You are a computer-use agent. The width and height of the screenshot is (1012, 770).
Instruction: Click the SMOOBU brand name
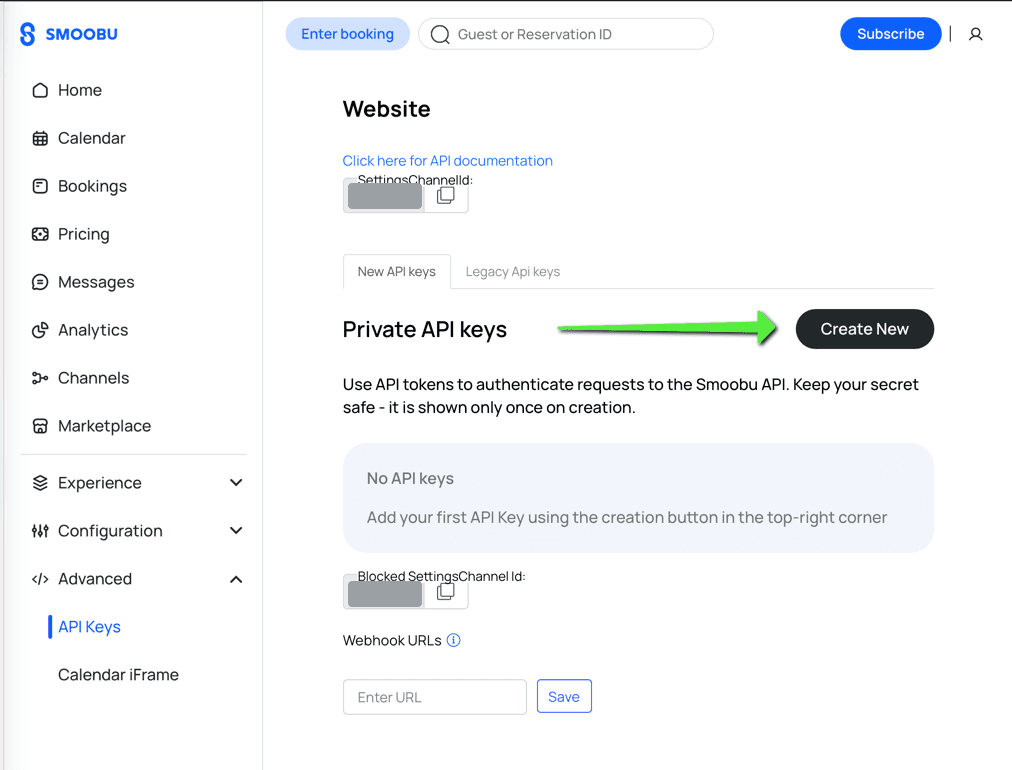click(81, 34)
